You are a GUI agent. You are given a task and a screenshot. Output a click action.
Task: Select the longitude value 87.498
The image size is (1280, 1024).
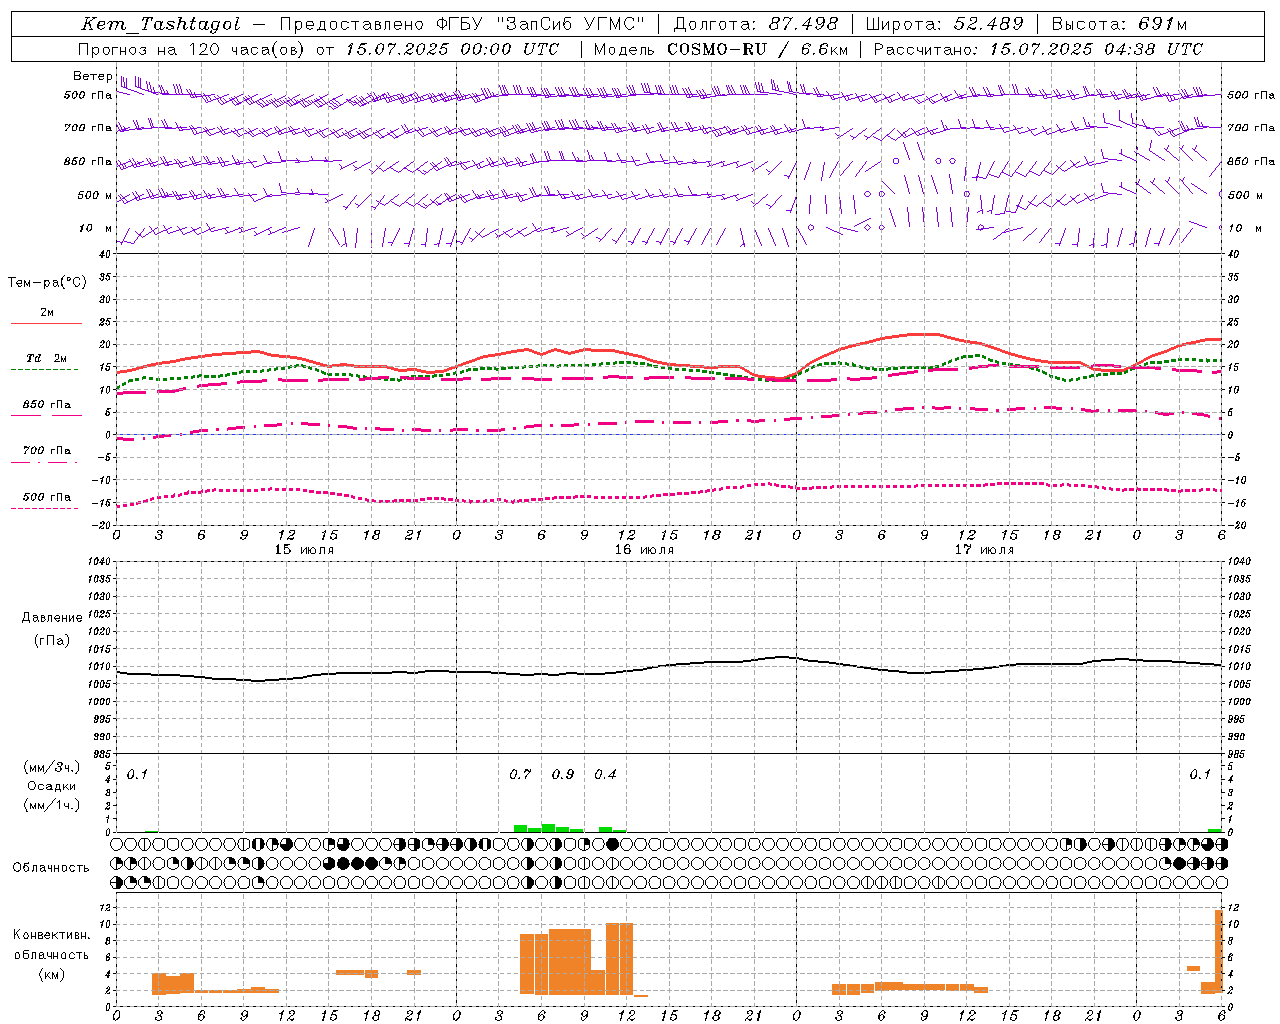(x=803, y=24)
